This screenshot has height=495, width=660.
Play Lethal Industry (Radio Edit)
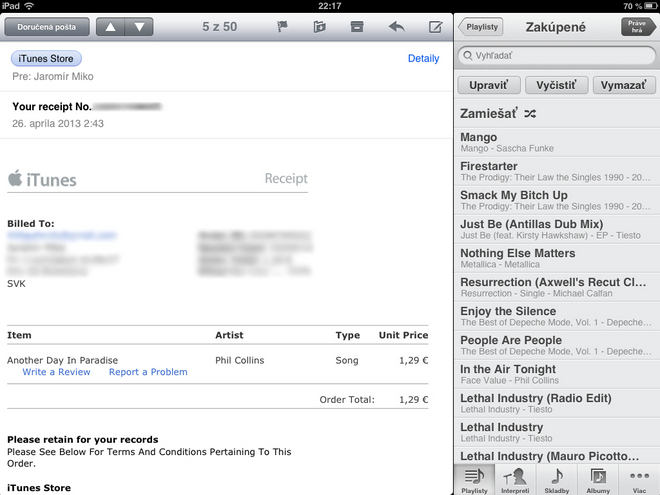[556, 404]
